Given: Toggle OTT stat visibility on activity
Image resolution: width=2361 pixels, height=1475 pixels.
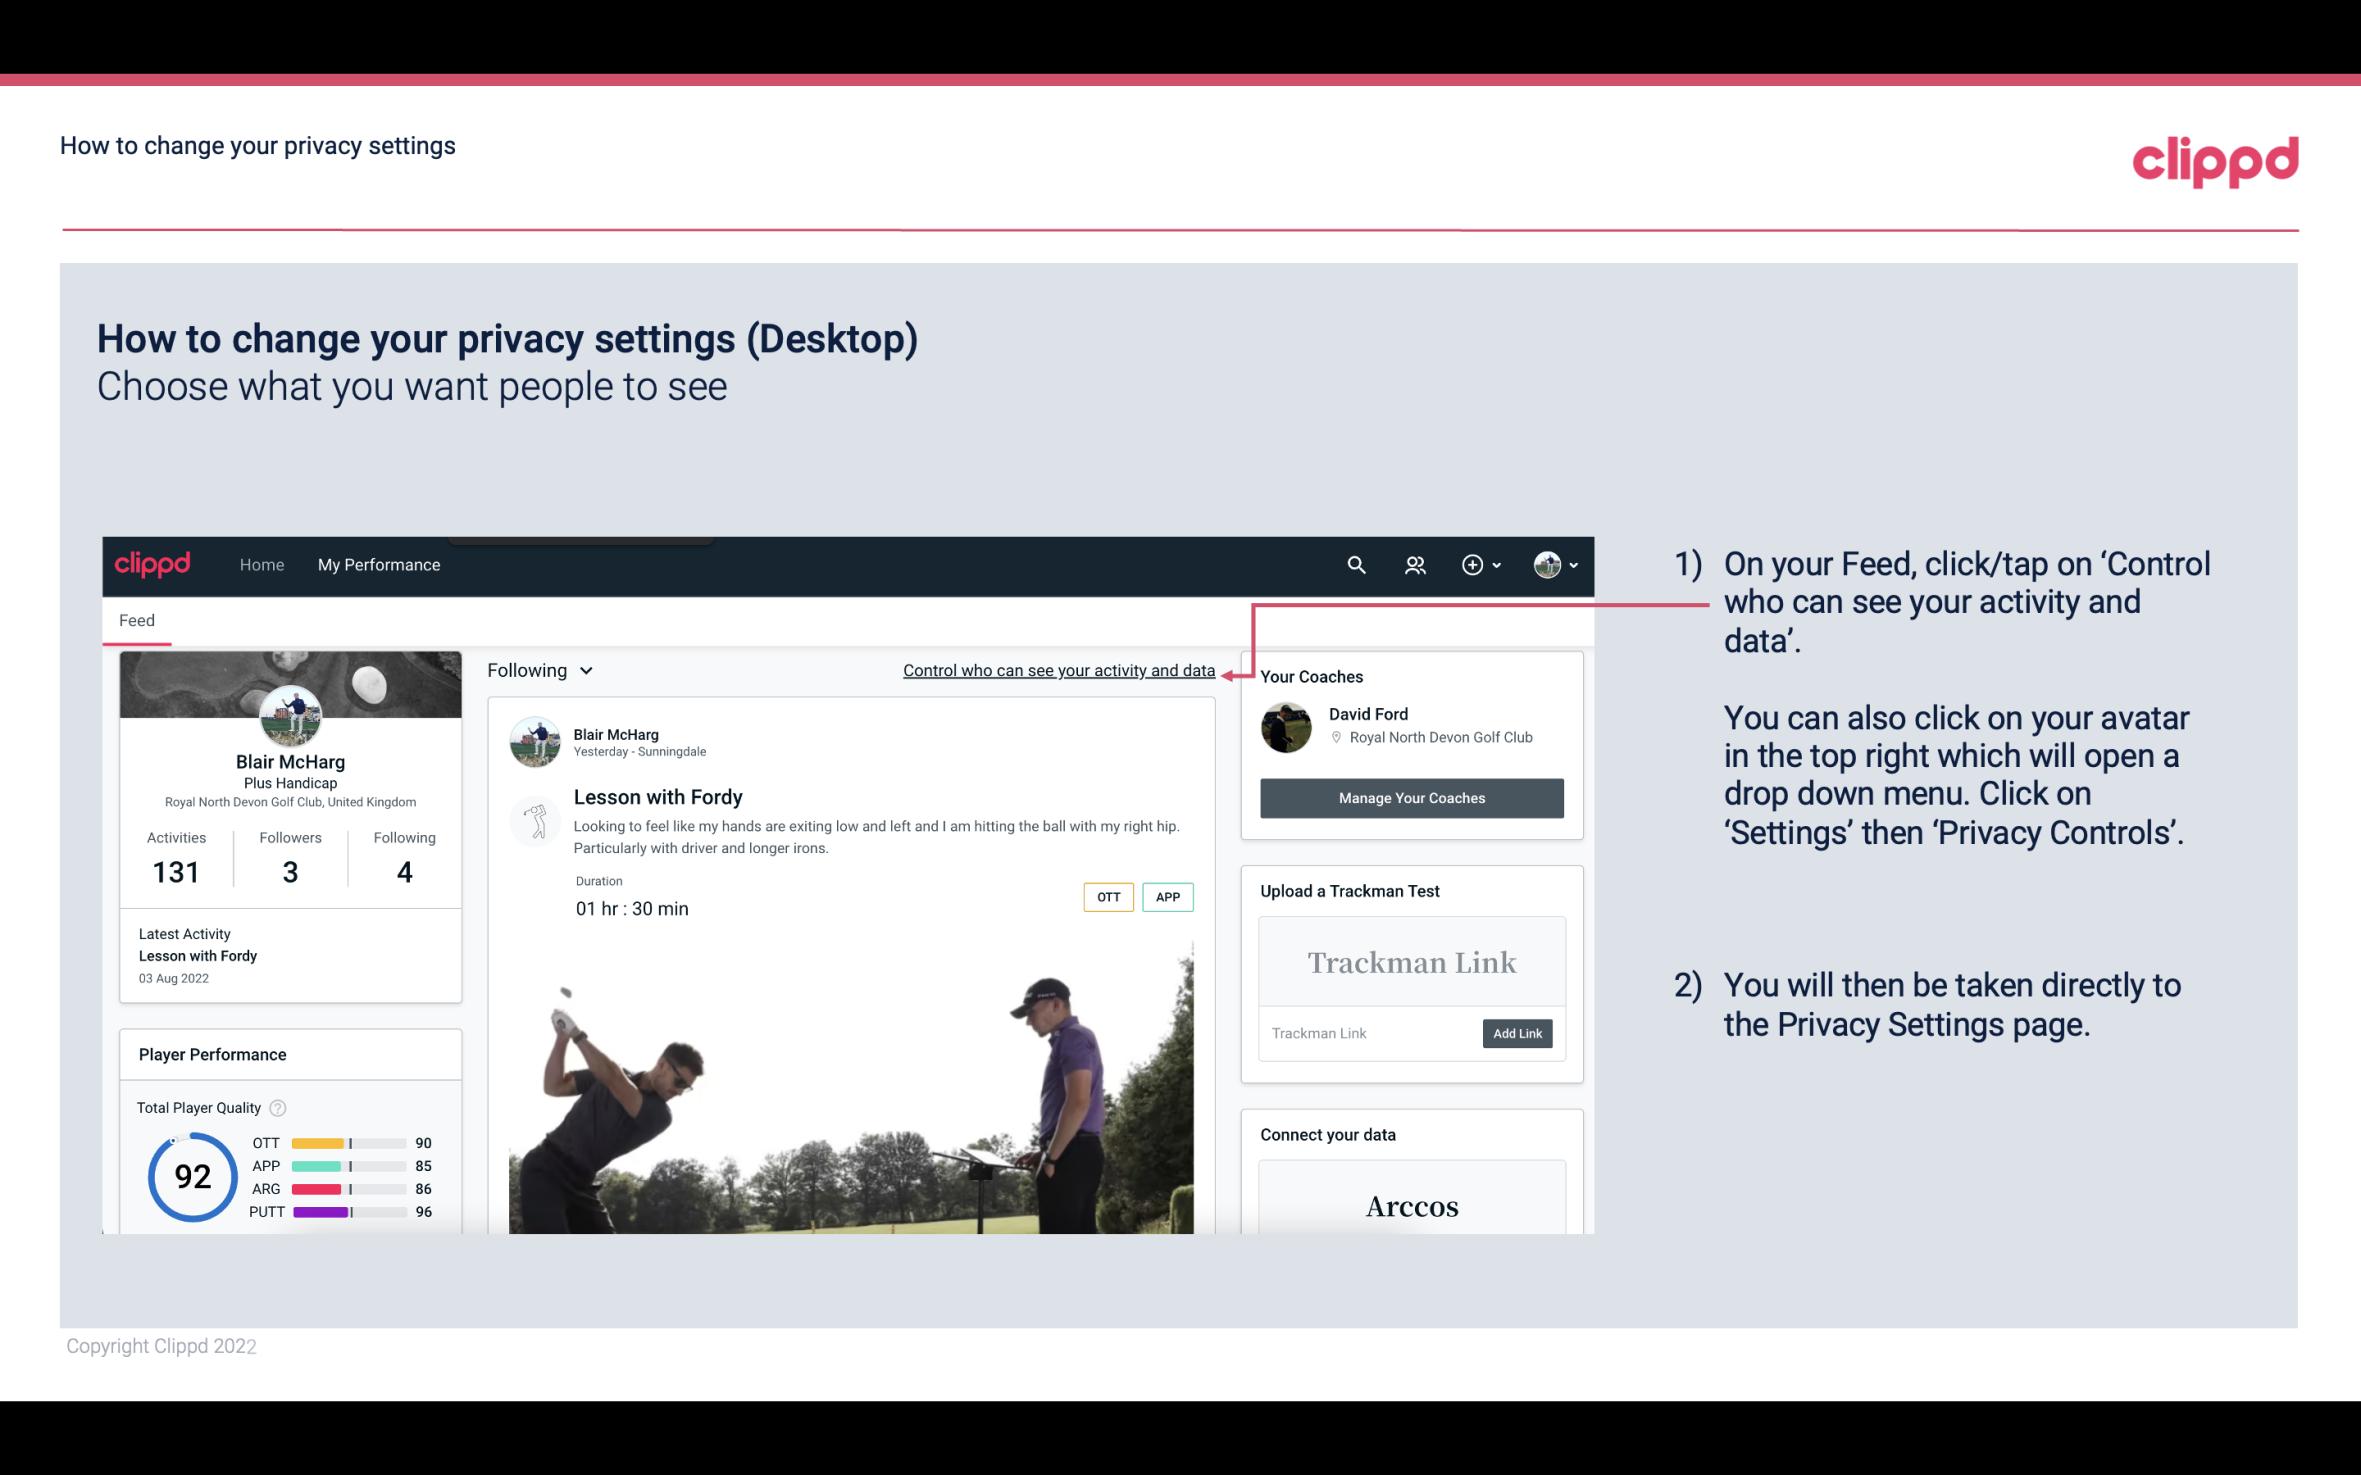Looking at the screenshot, I should (x=1107, y=896).
